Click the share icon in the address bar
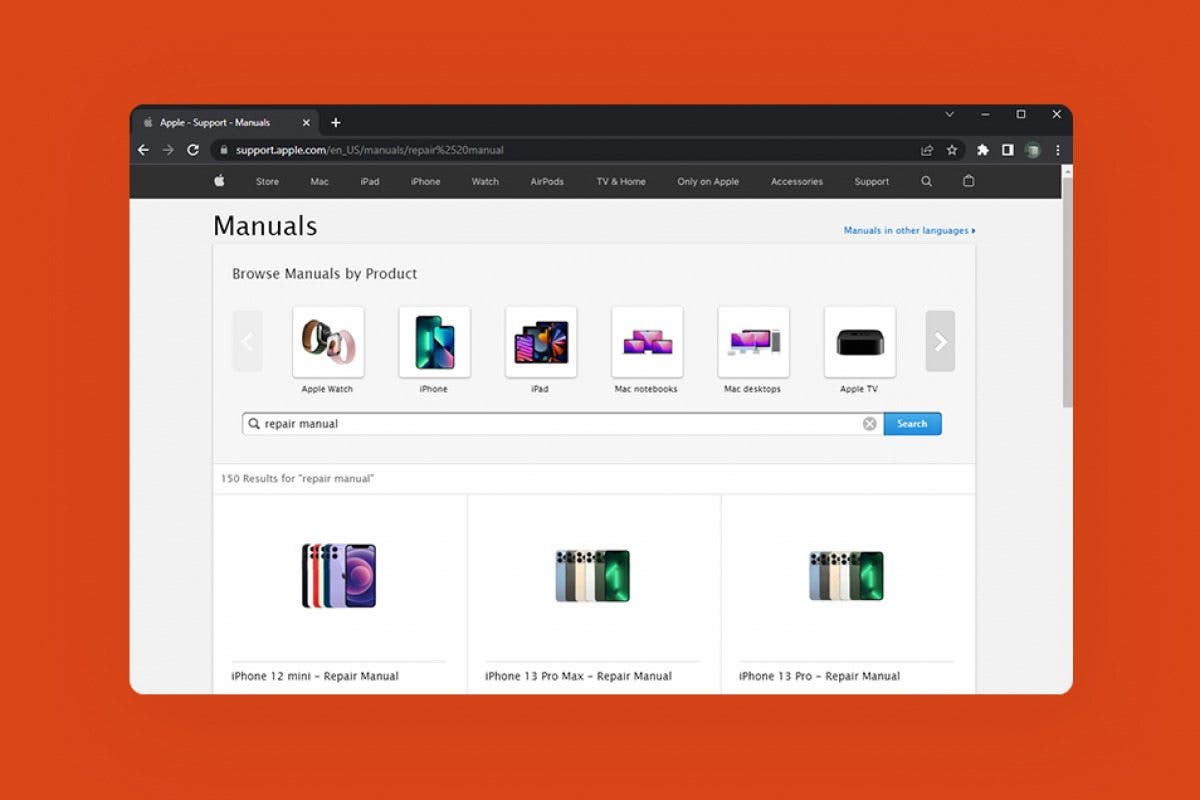This screenshot has width=1200, height=800. [x=926, y=149]
